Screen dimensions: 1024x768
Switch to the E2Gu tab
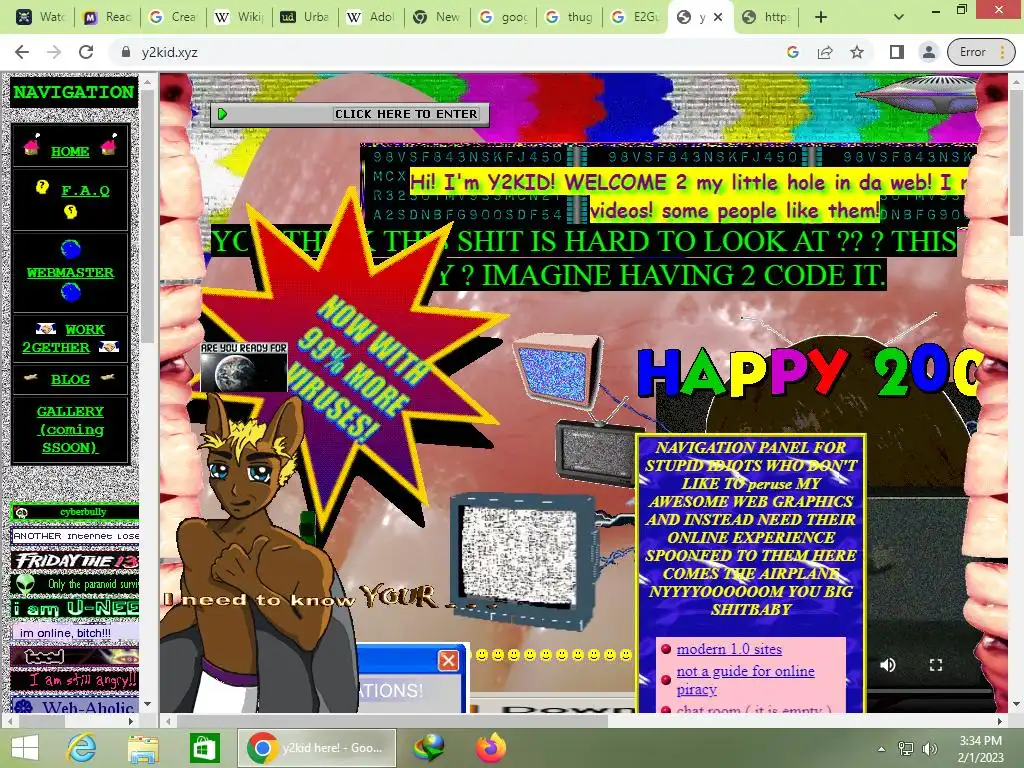click(635, 17)
